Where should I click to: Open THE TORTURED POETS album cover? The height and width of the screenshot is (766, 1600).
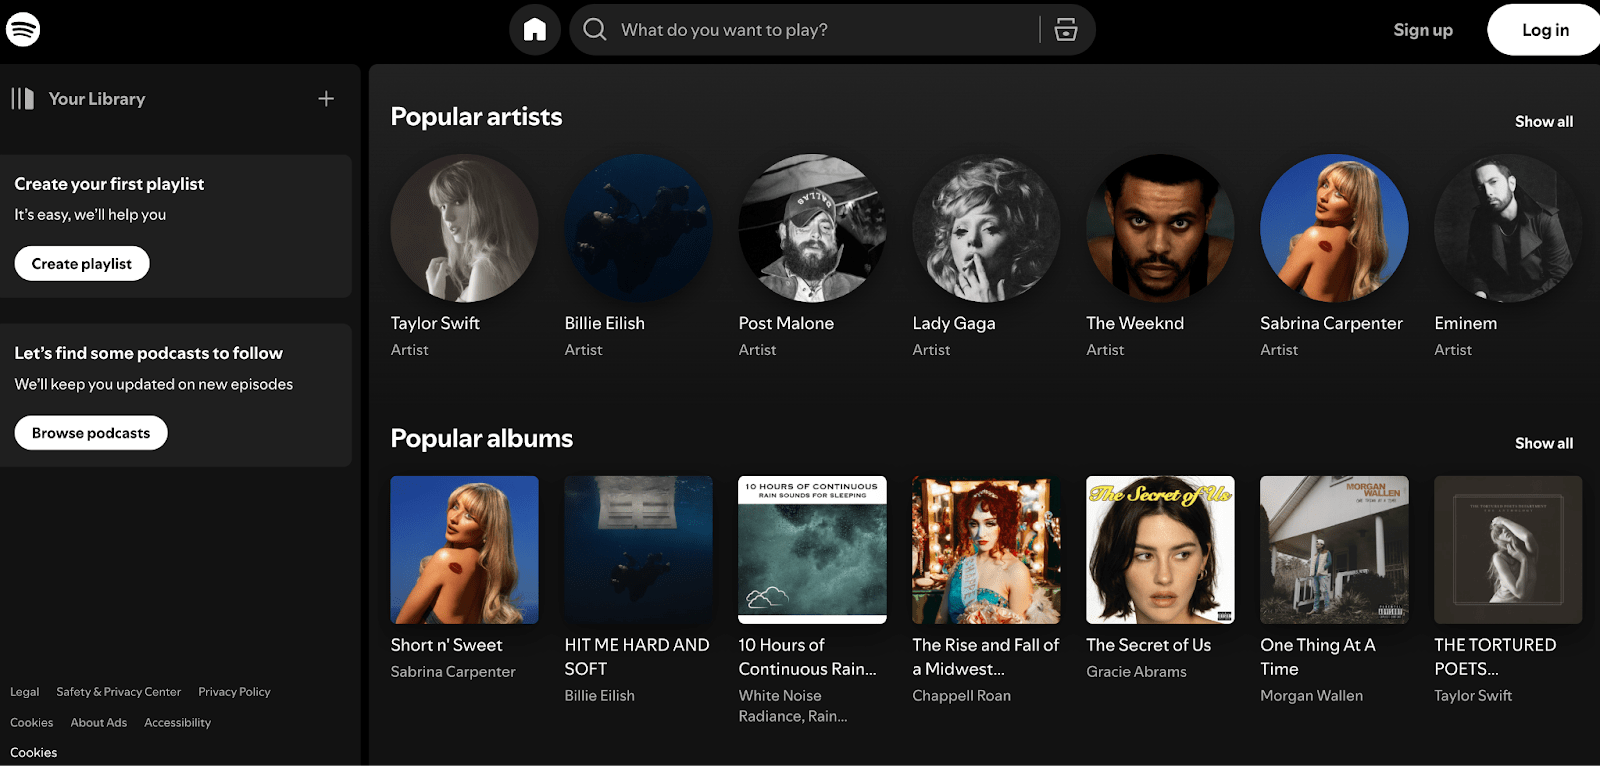[1508, 550]
